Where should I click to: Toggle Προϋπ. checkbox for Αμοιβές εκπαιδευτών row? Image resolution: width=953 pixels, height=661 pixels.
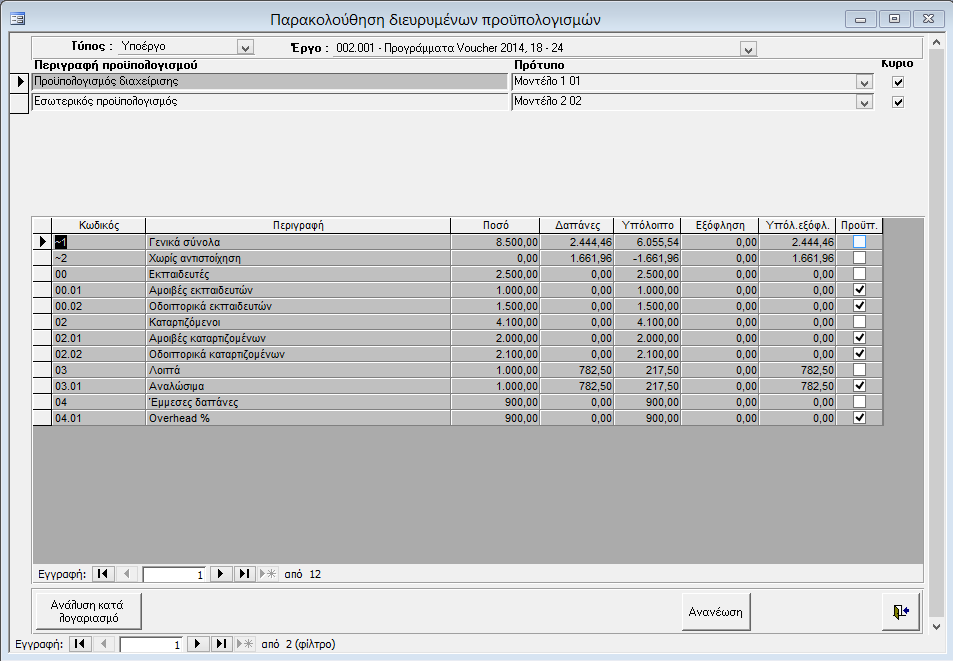click(x=859, y=290)
